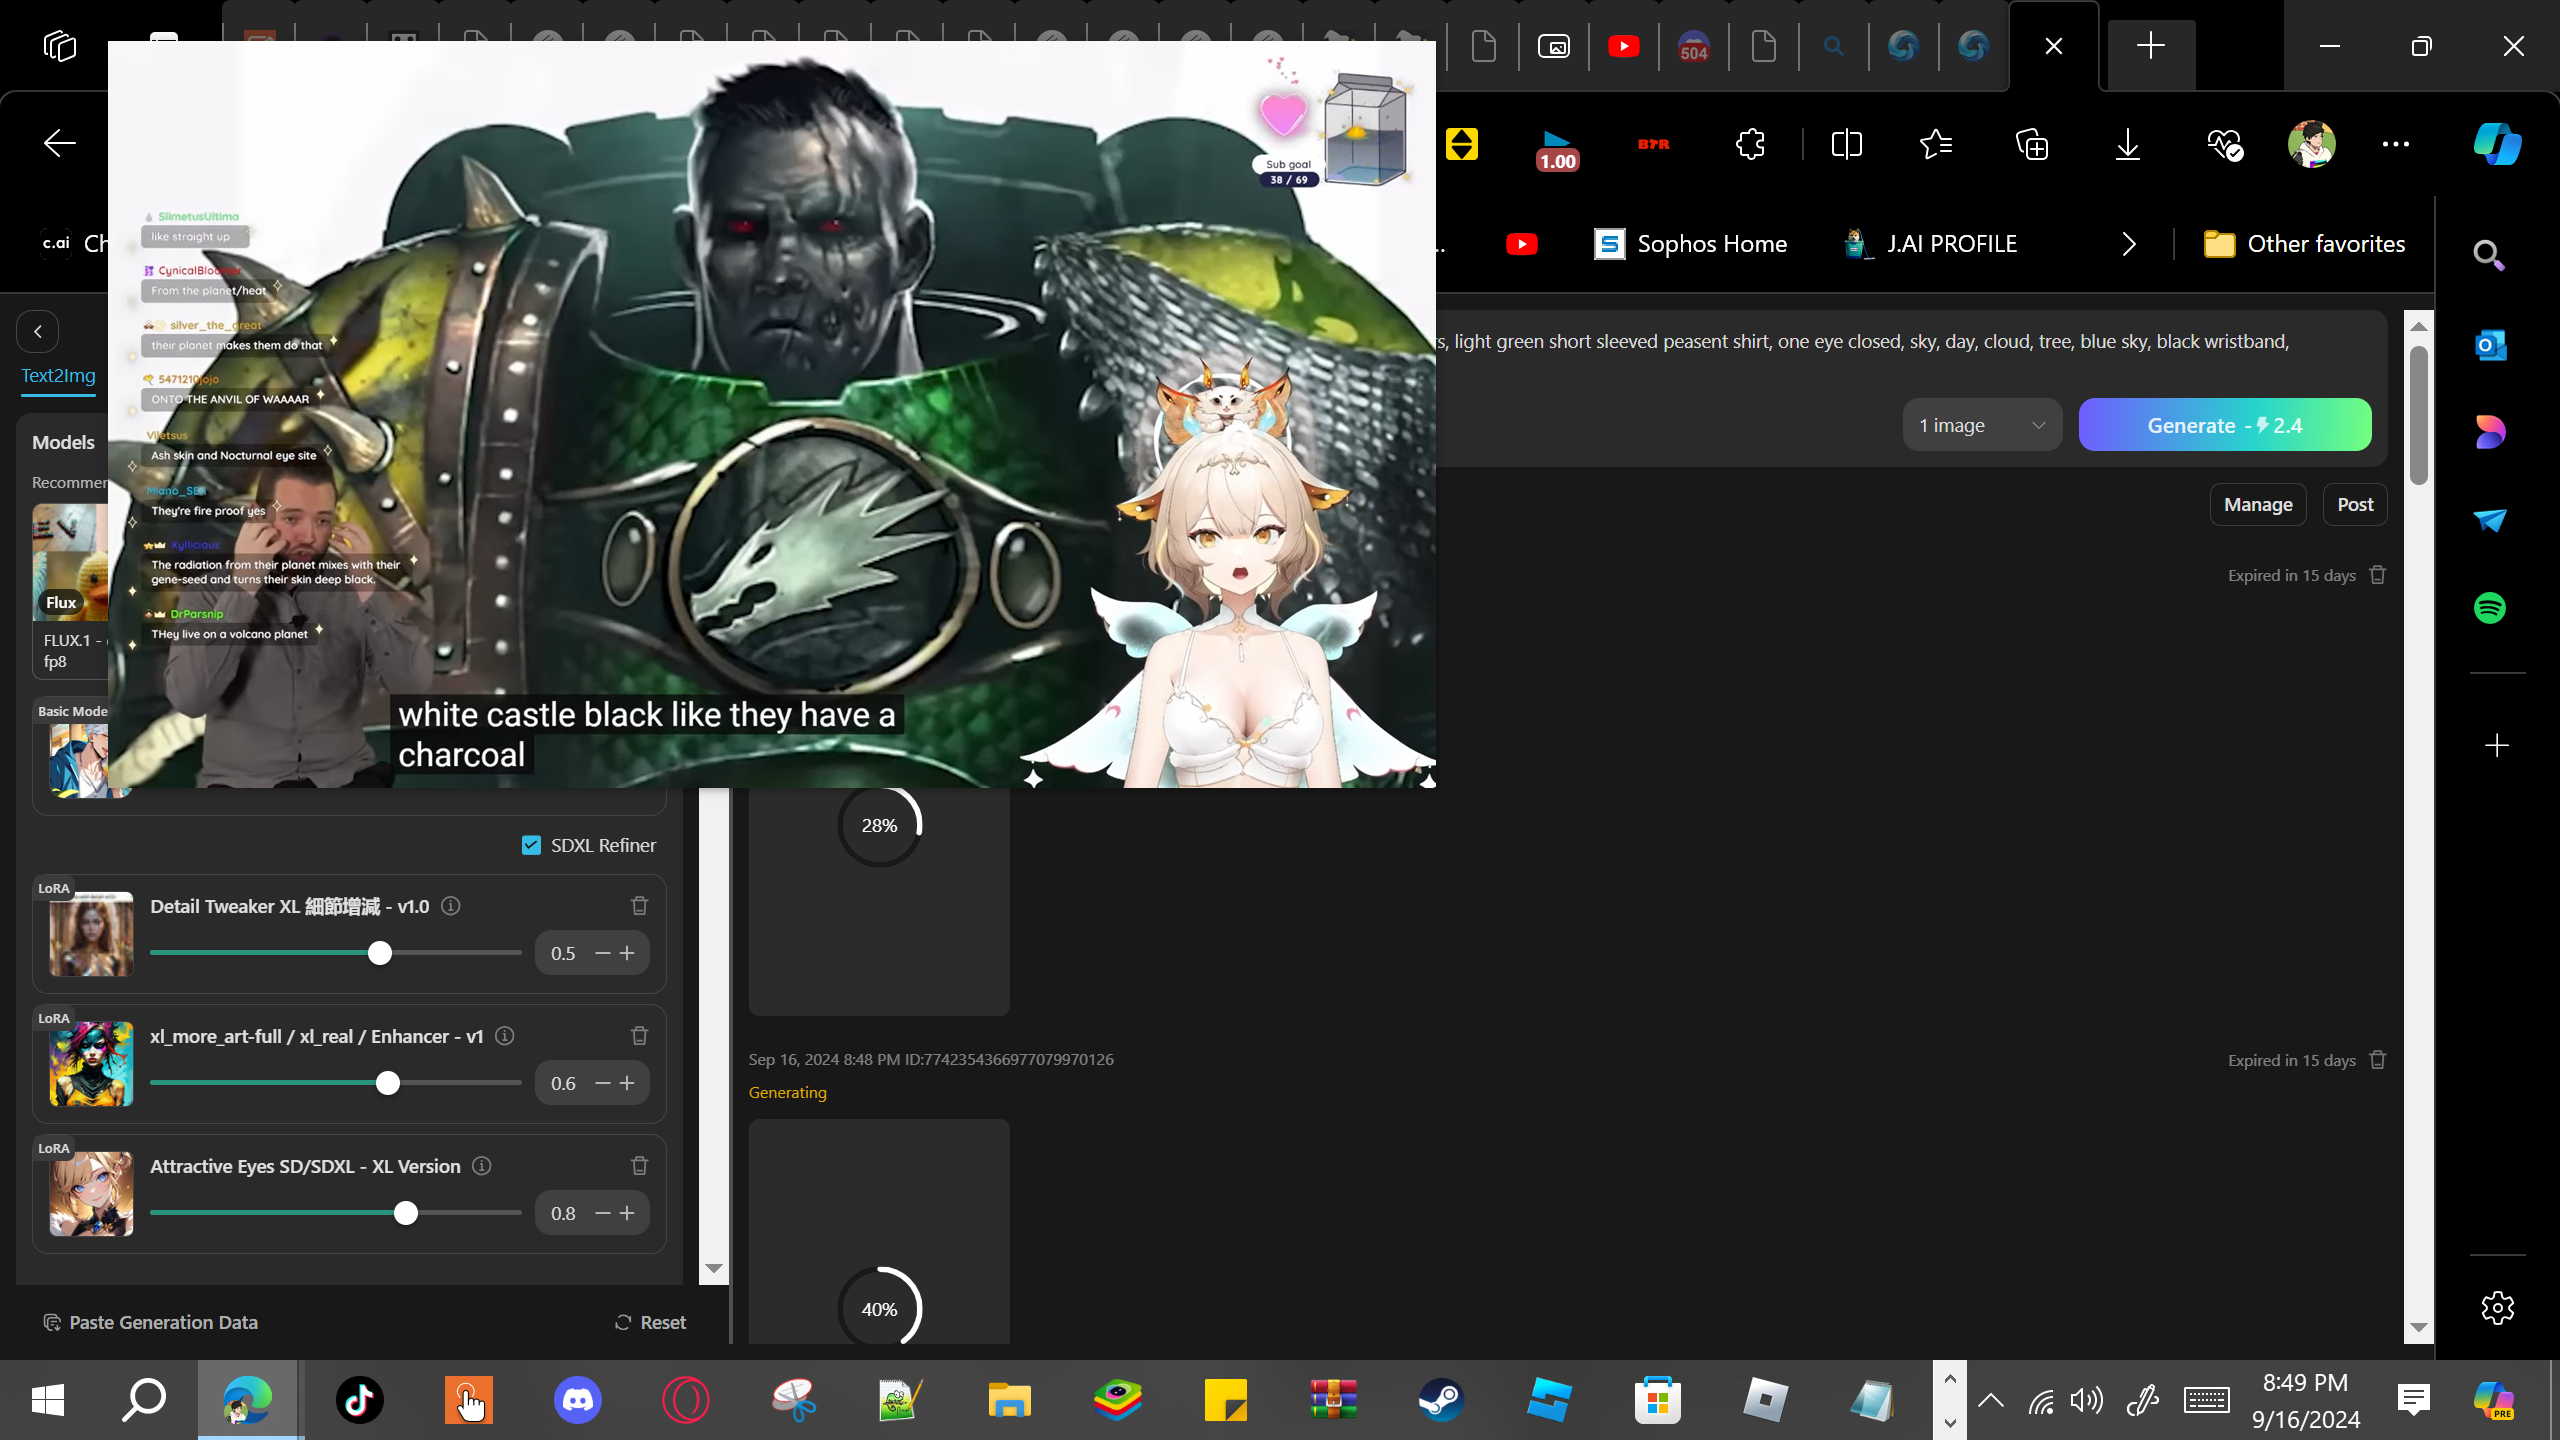2560x1440 pixels.
Task: Launch Copilot from toolbar corner
Action: (x=2497, y=144)
